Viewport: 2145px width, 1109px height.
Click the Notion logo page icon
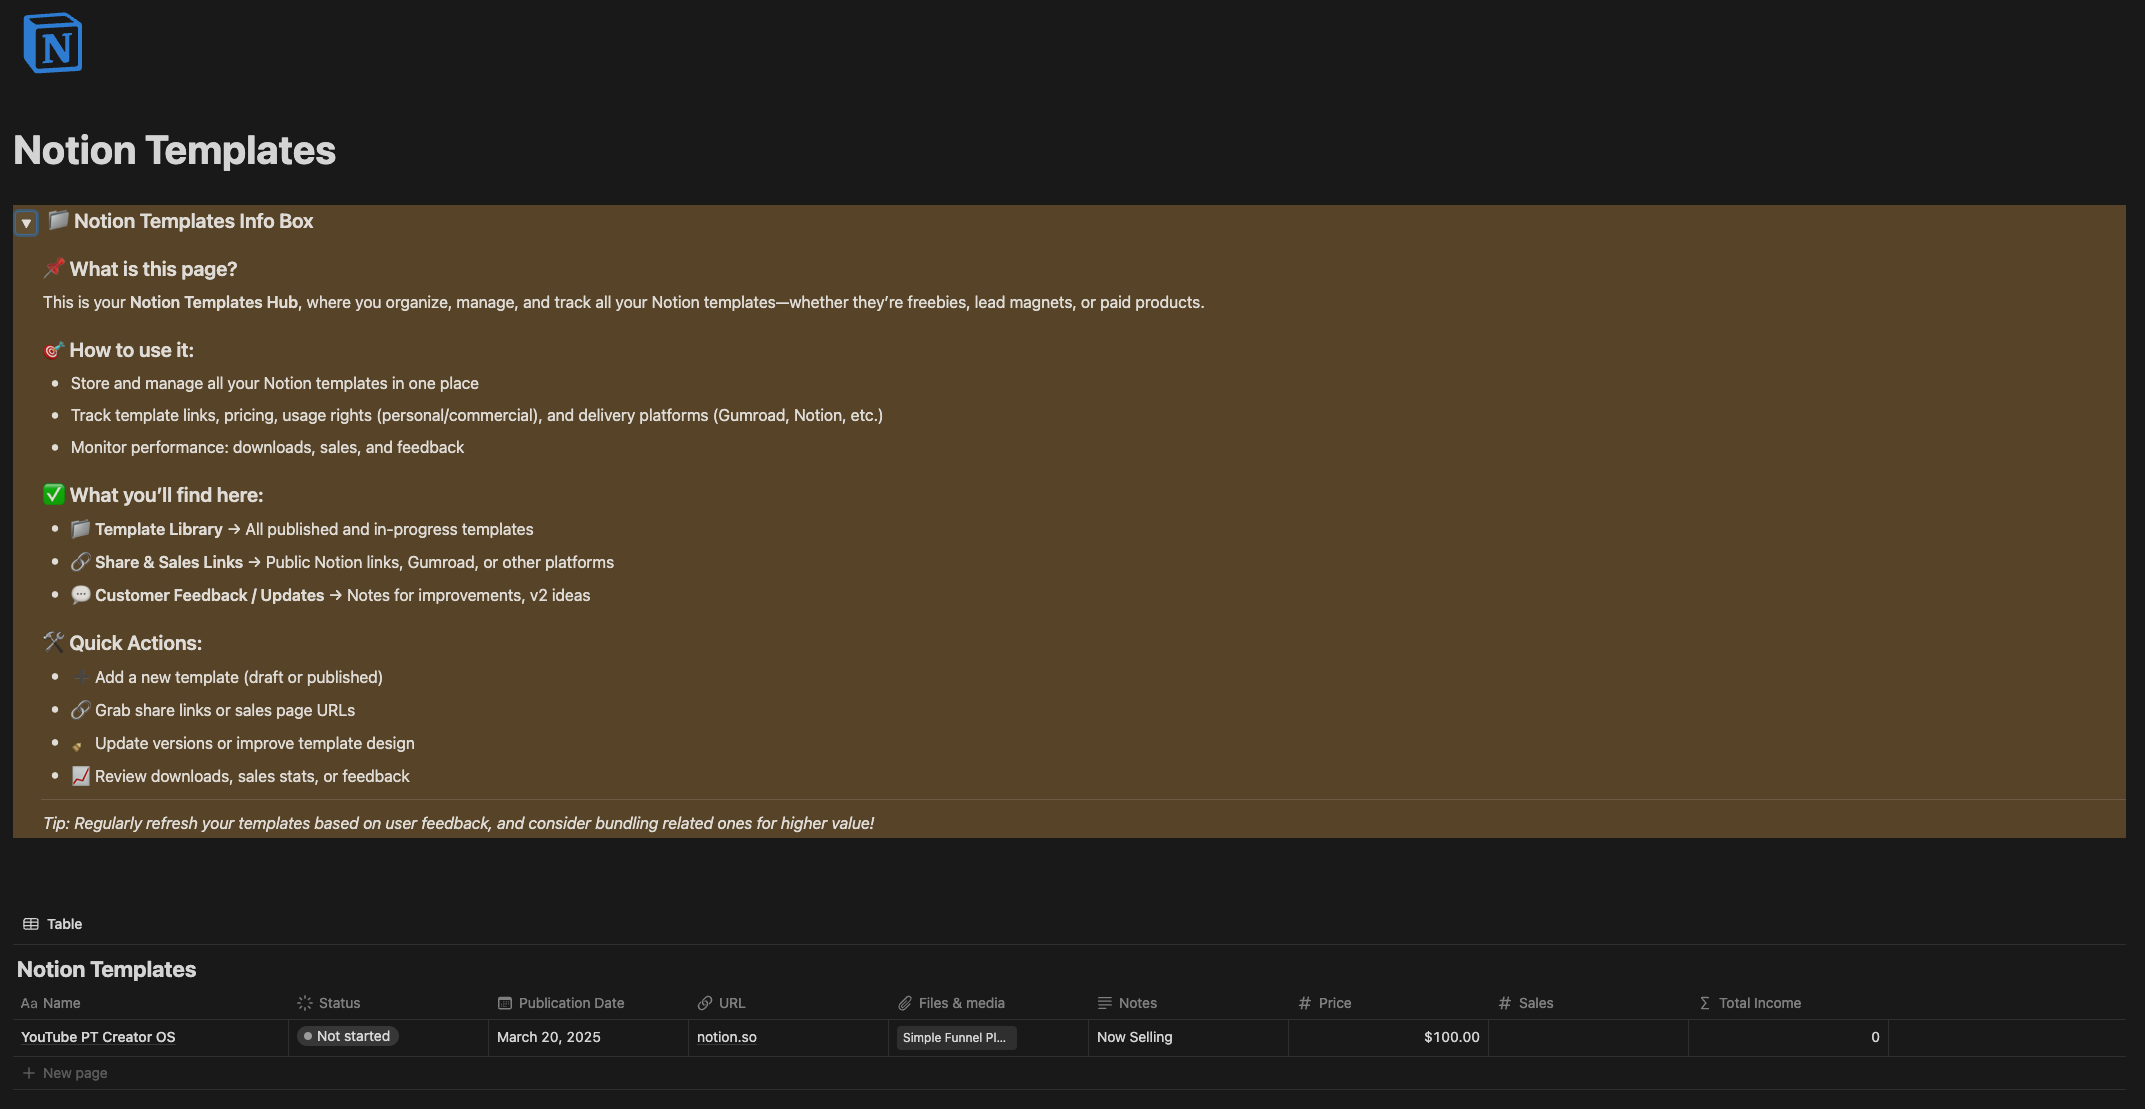[52, 43]
